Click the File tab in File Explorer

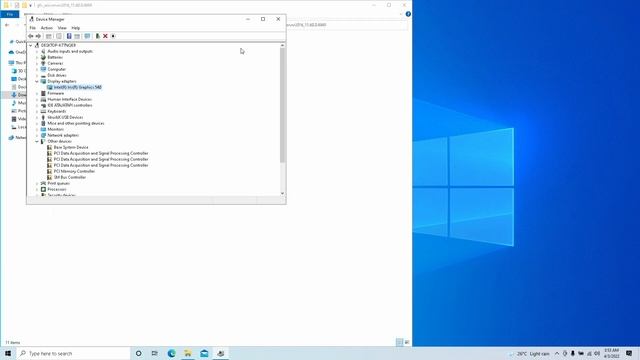tap(10, 14)
